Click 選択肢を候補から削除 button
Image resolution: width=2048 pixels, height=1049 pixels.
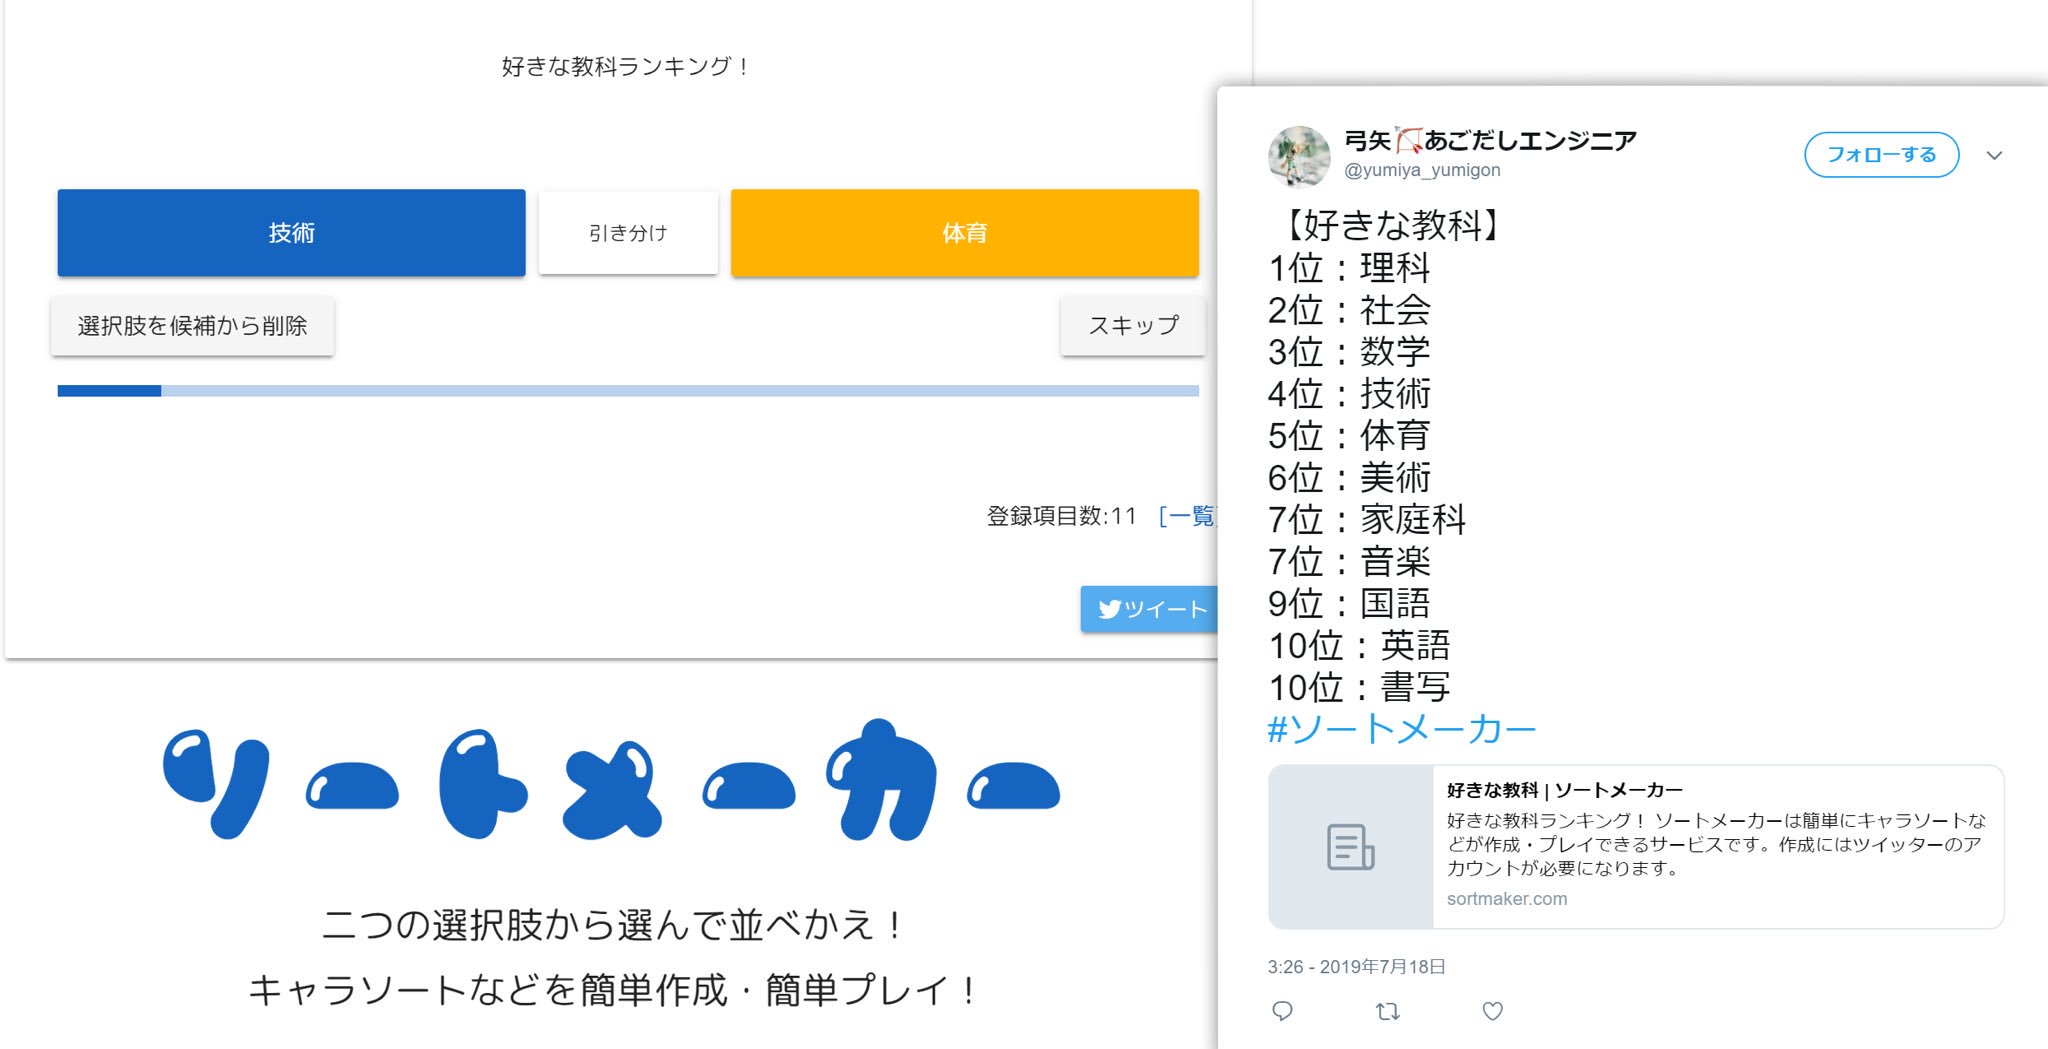pos(192,326)
